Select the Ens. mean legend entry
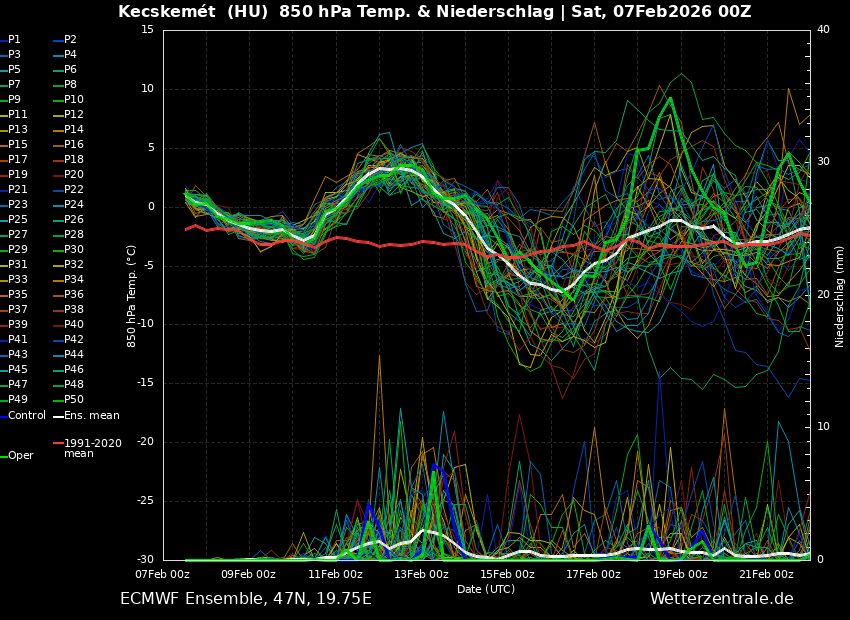Viewport: 850px width, 620px height. point(91,416)
